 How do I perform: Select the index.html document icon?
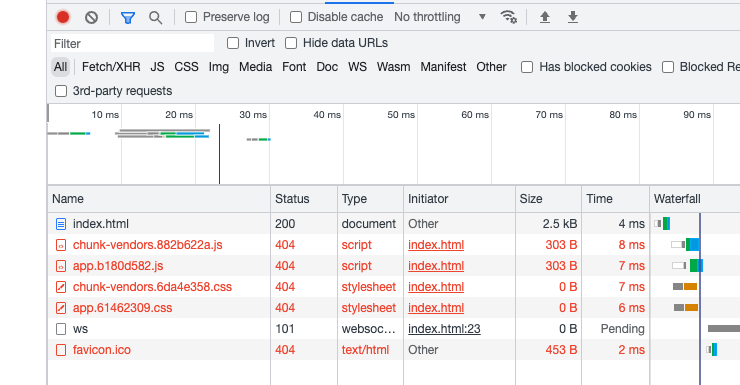(x=61, y=224)
